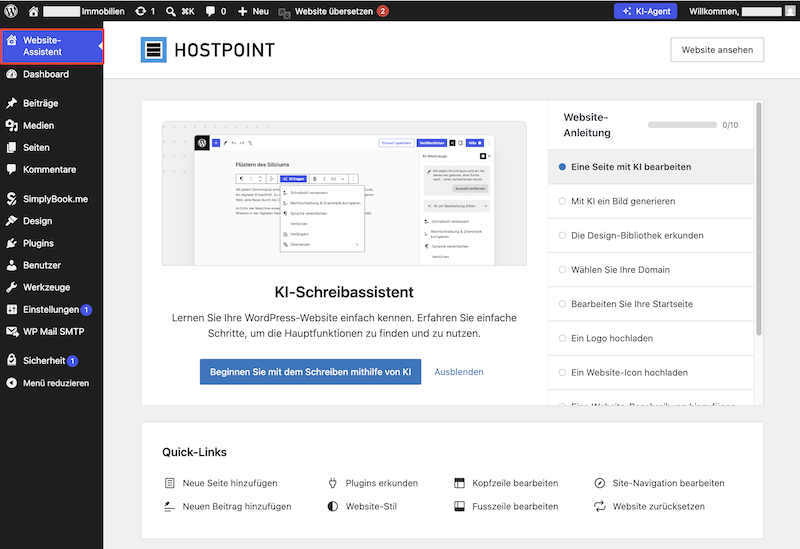The width and height of the screenshot is (800, 549).
Task: Click the Hostpoint logo icon
Action: [154, 50]
